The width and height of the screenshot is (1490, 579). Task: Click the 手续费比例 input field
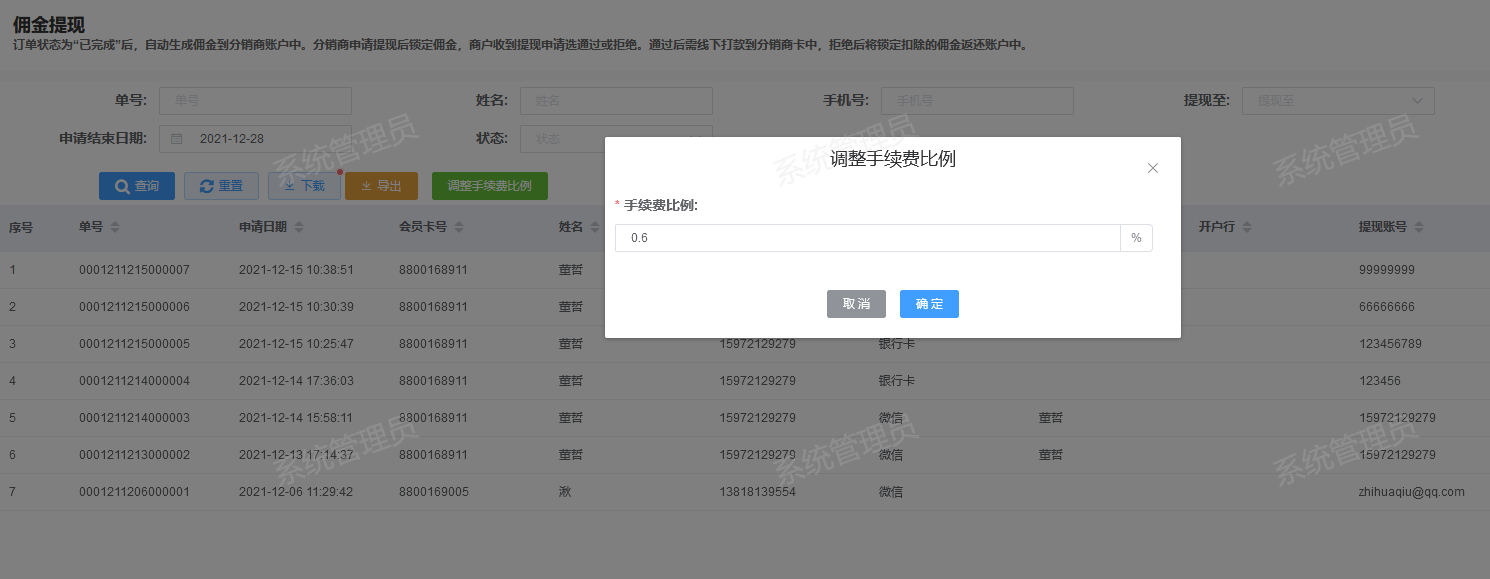(867, 238)
